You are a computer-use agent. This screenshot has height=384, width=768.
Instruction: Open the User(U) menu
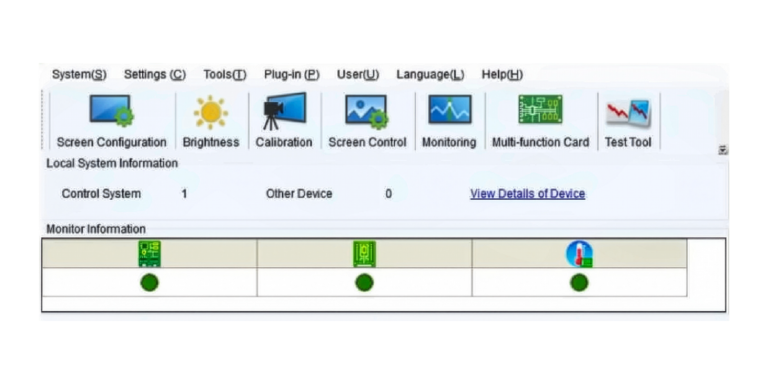pos(358,75)
